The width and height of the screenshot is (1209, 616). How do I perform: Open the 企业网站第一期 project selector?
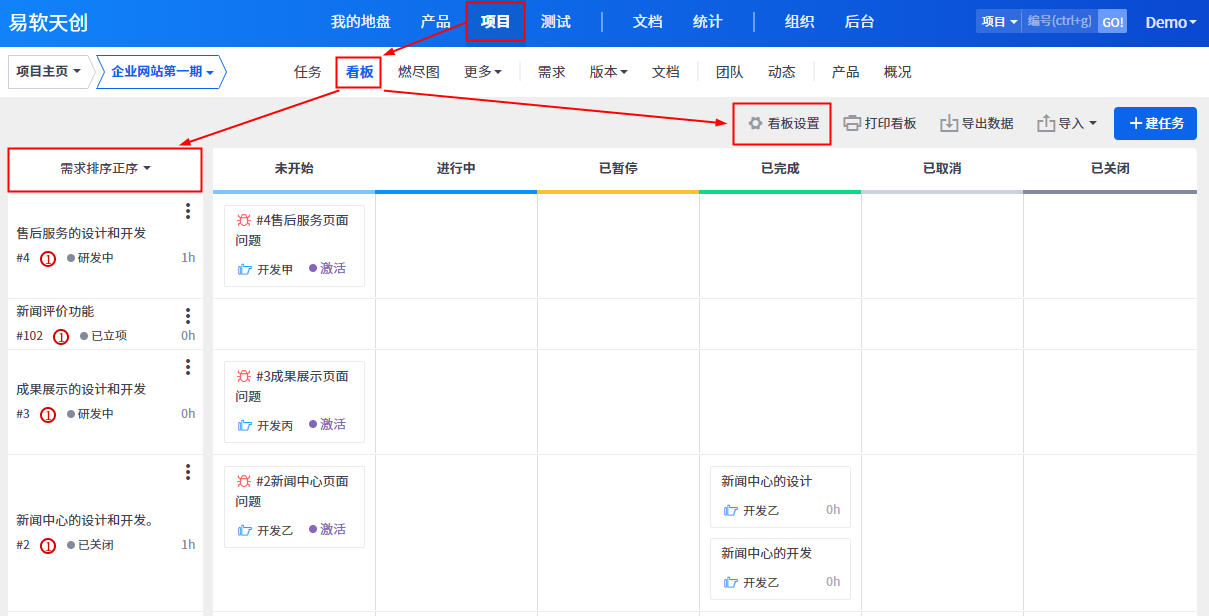point(162,72)
